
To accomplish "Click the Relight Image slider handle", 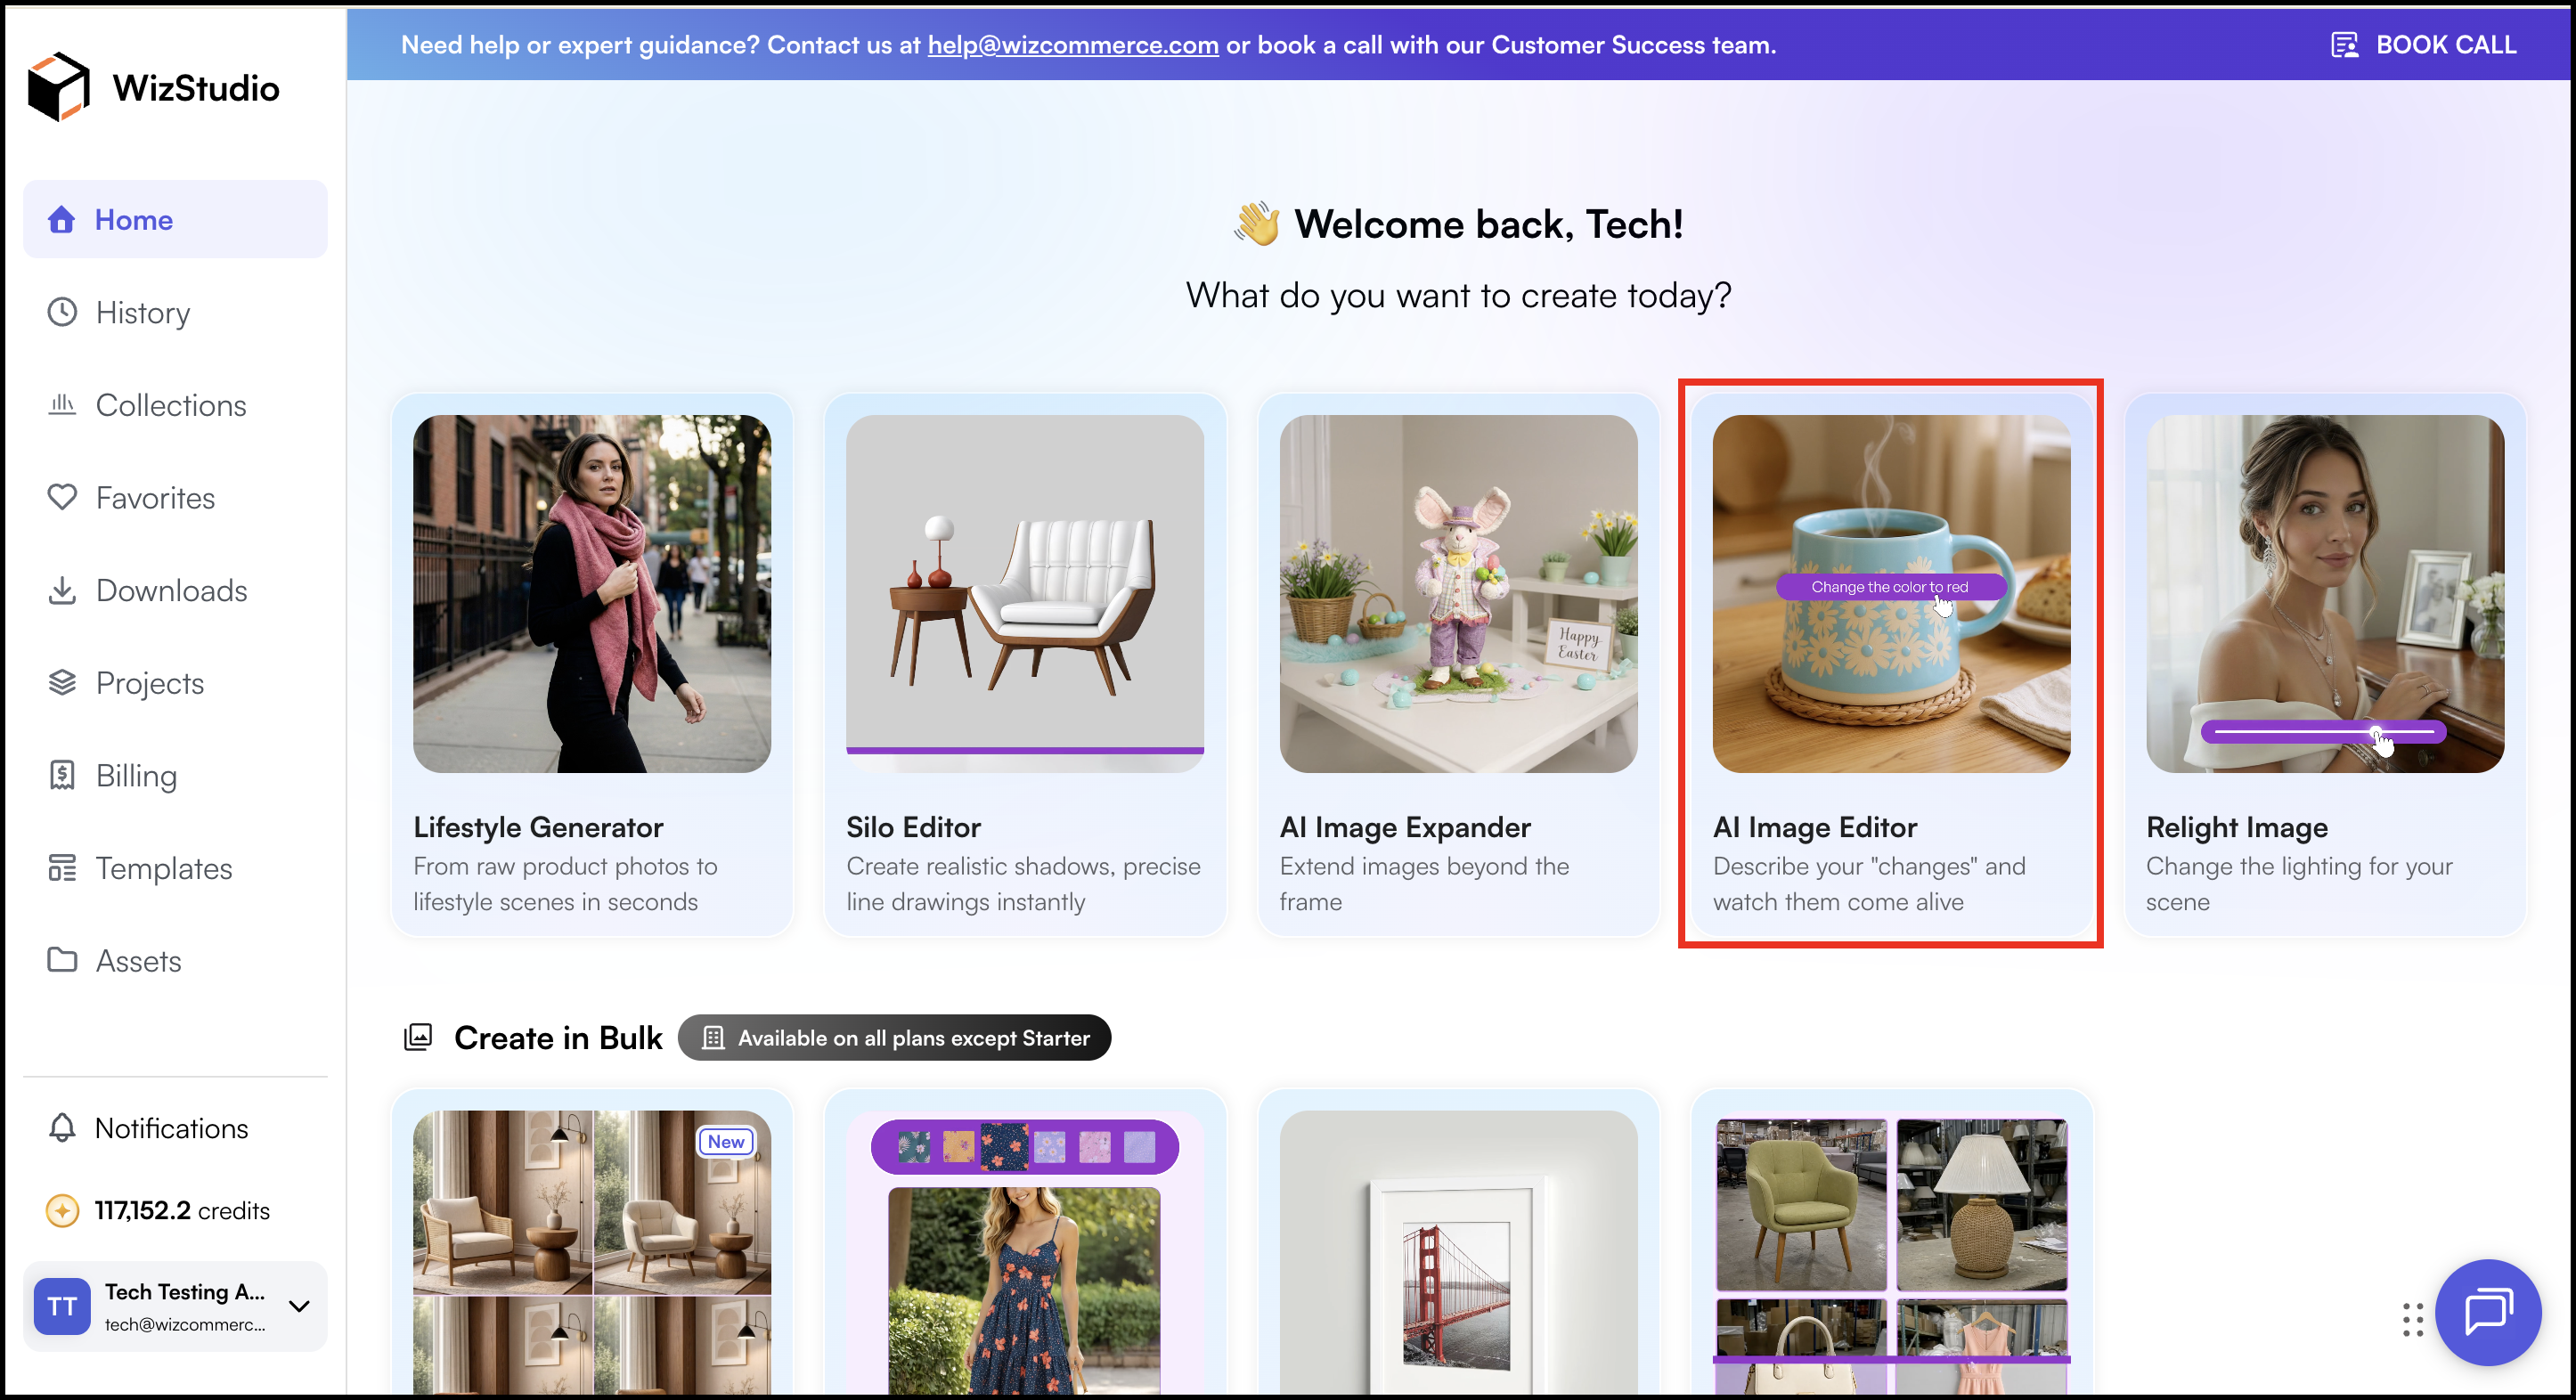I will click(x=2376, y=733).
